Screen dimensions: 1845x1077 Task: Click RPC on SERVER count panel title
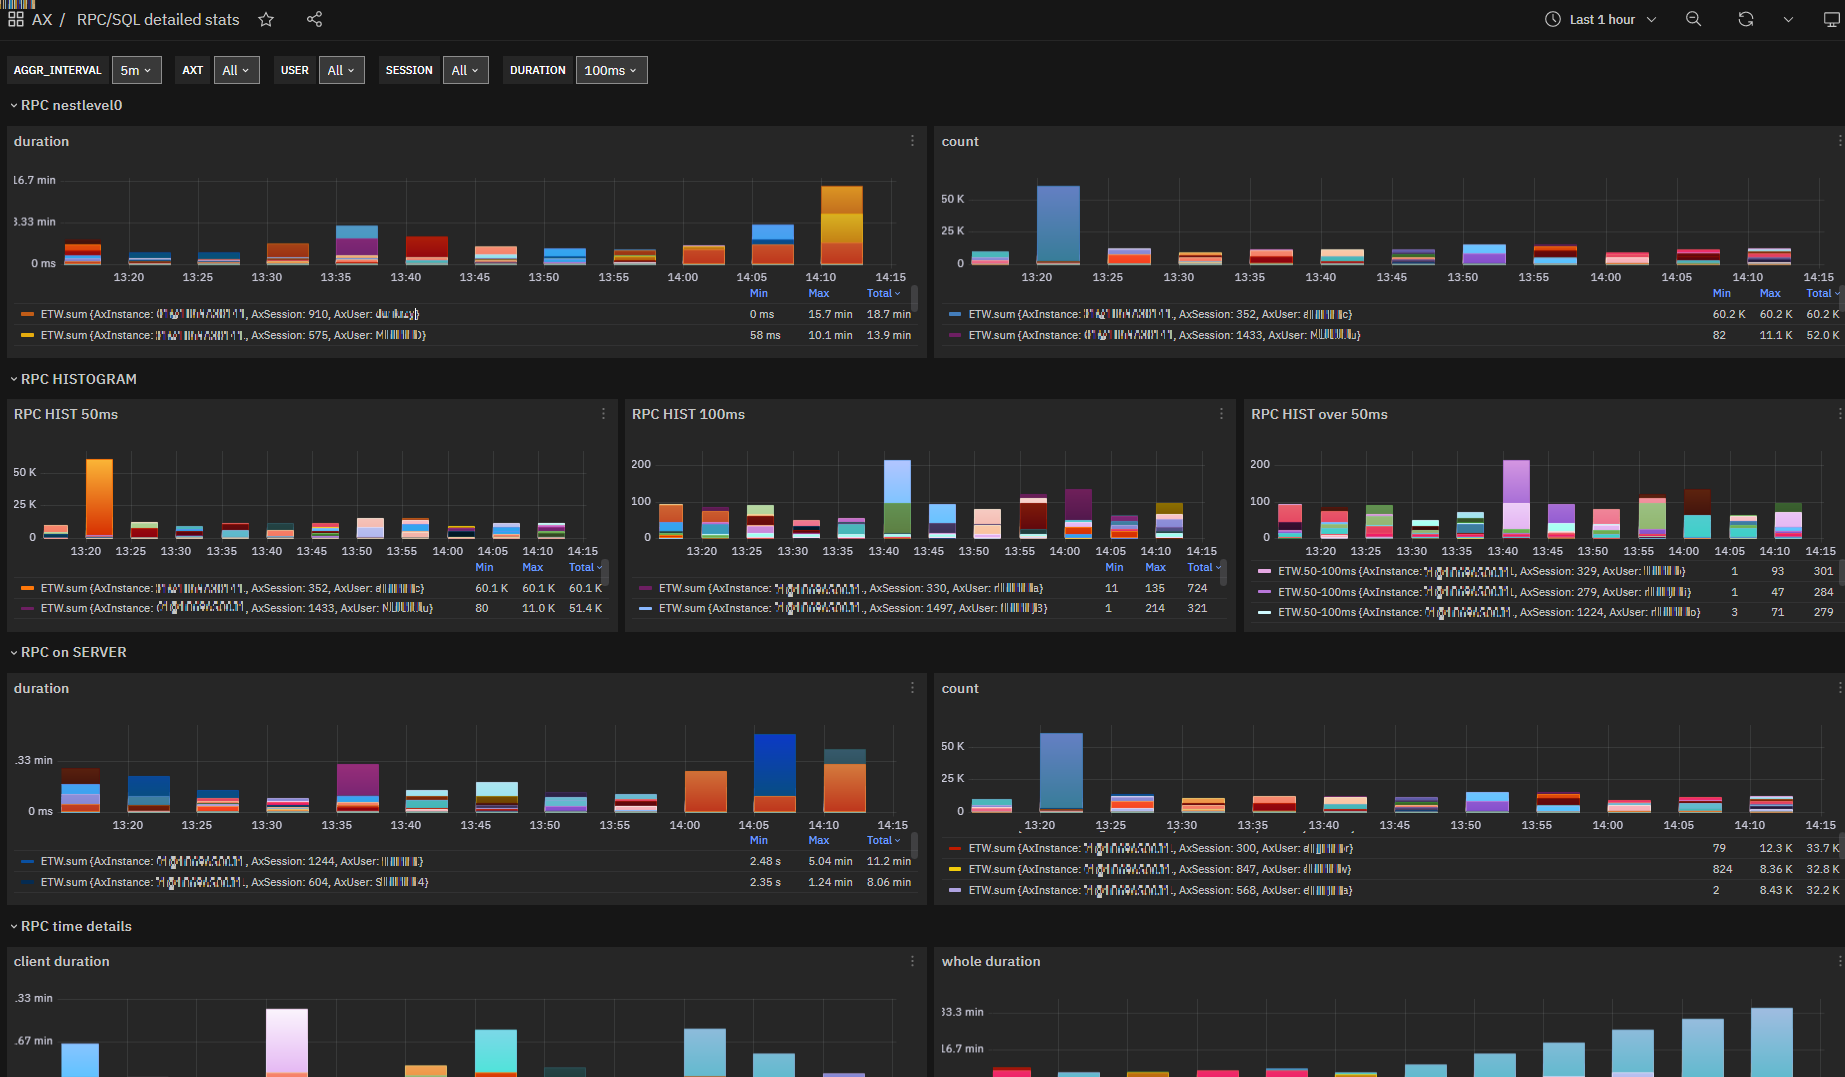click(x=960, y=688)
